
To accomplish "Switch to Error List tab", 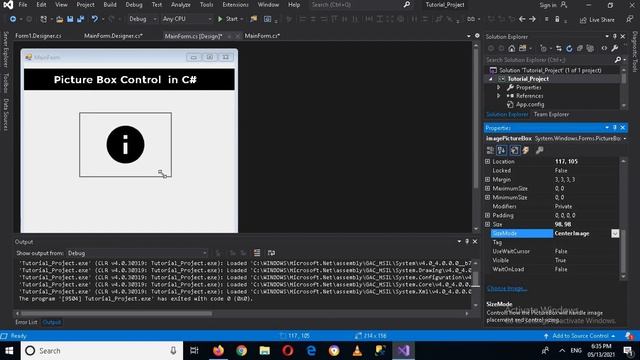I will 27,322.
